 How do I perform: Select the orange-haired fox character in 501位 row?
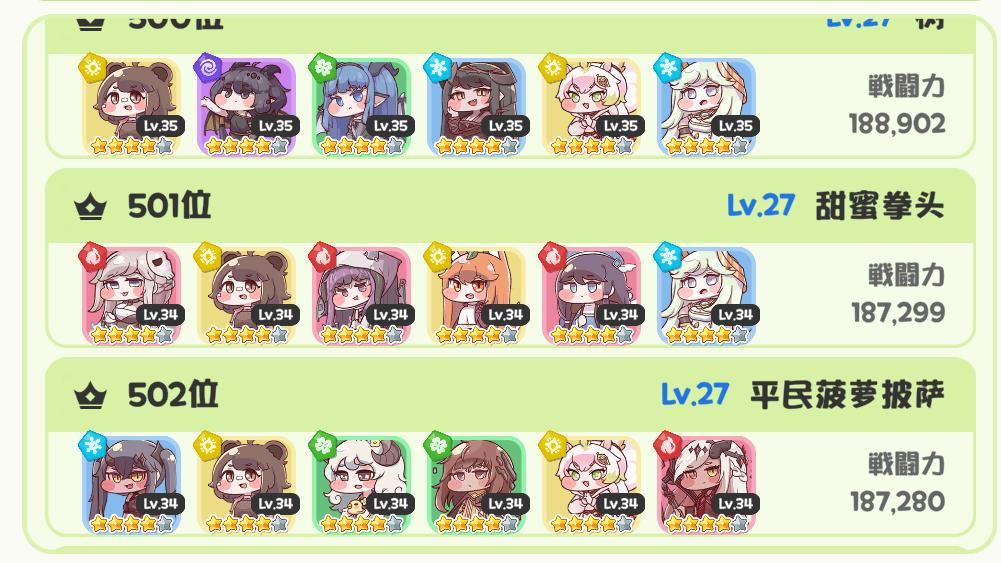pyautogui.click(x=476, y=296)
